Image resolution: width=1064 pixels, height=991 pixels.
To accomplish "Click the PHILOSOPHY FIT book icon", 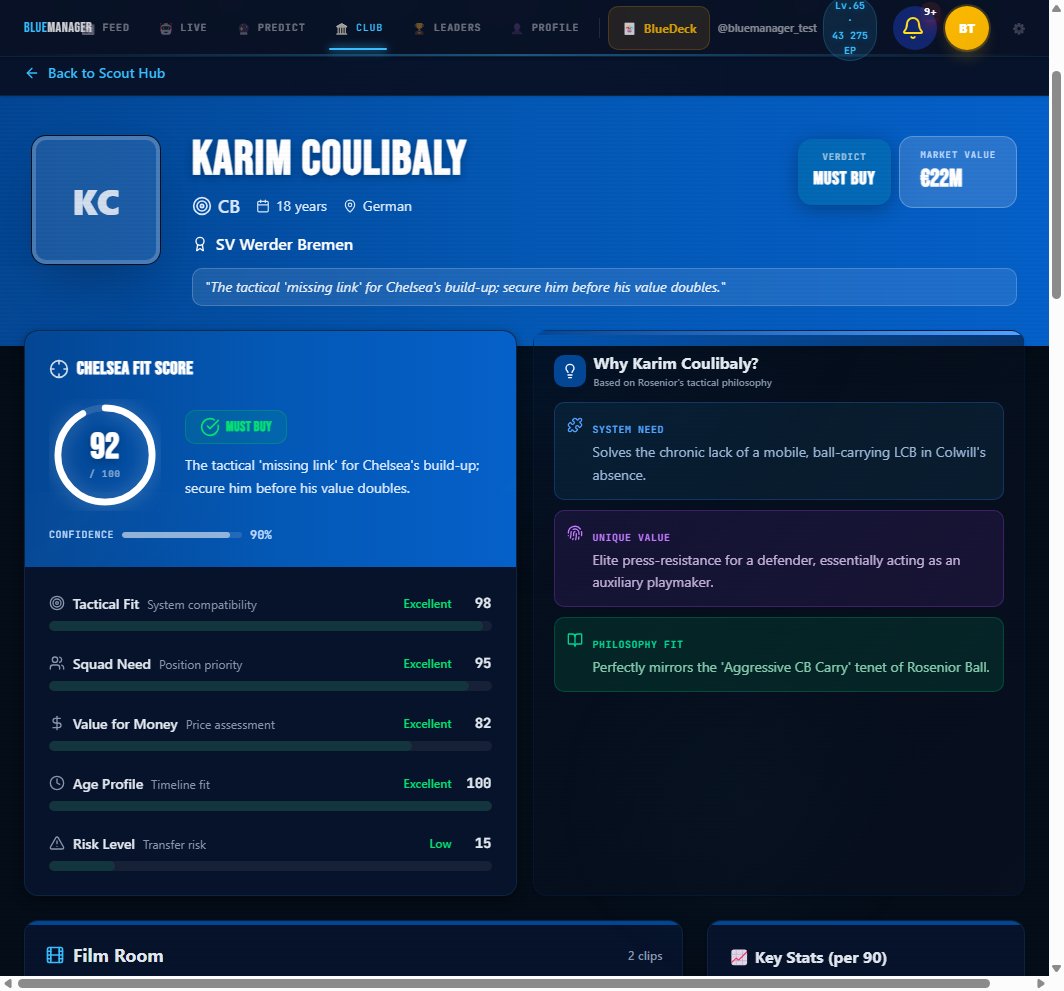I will tap(575, 640).
